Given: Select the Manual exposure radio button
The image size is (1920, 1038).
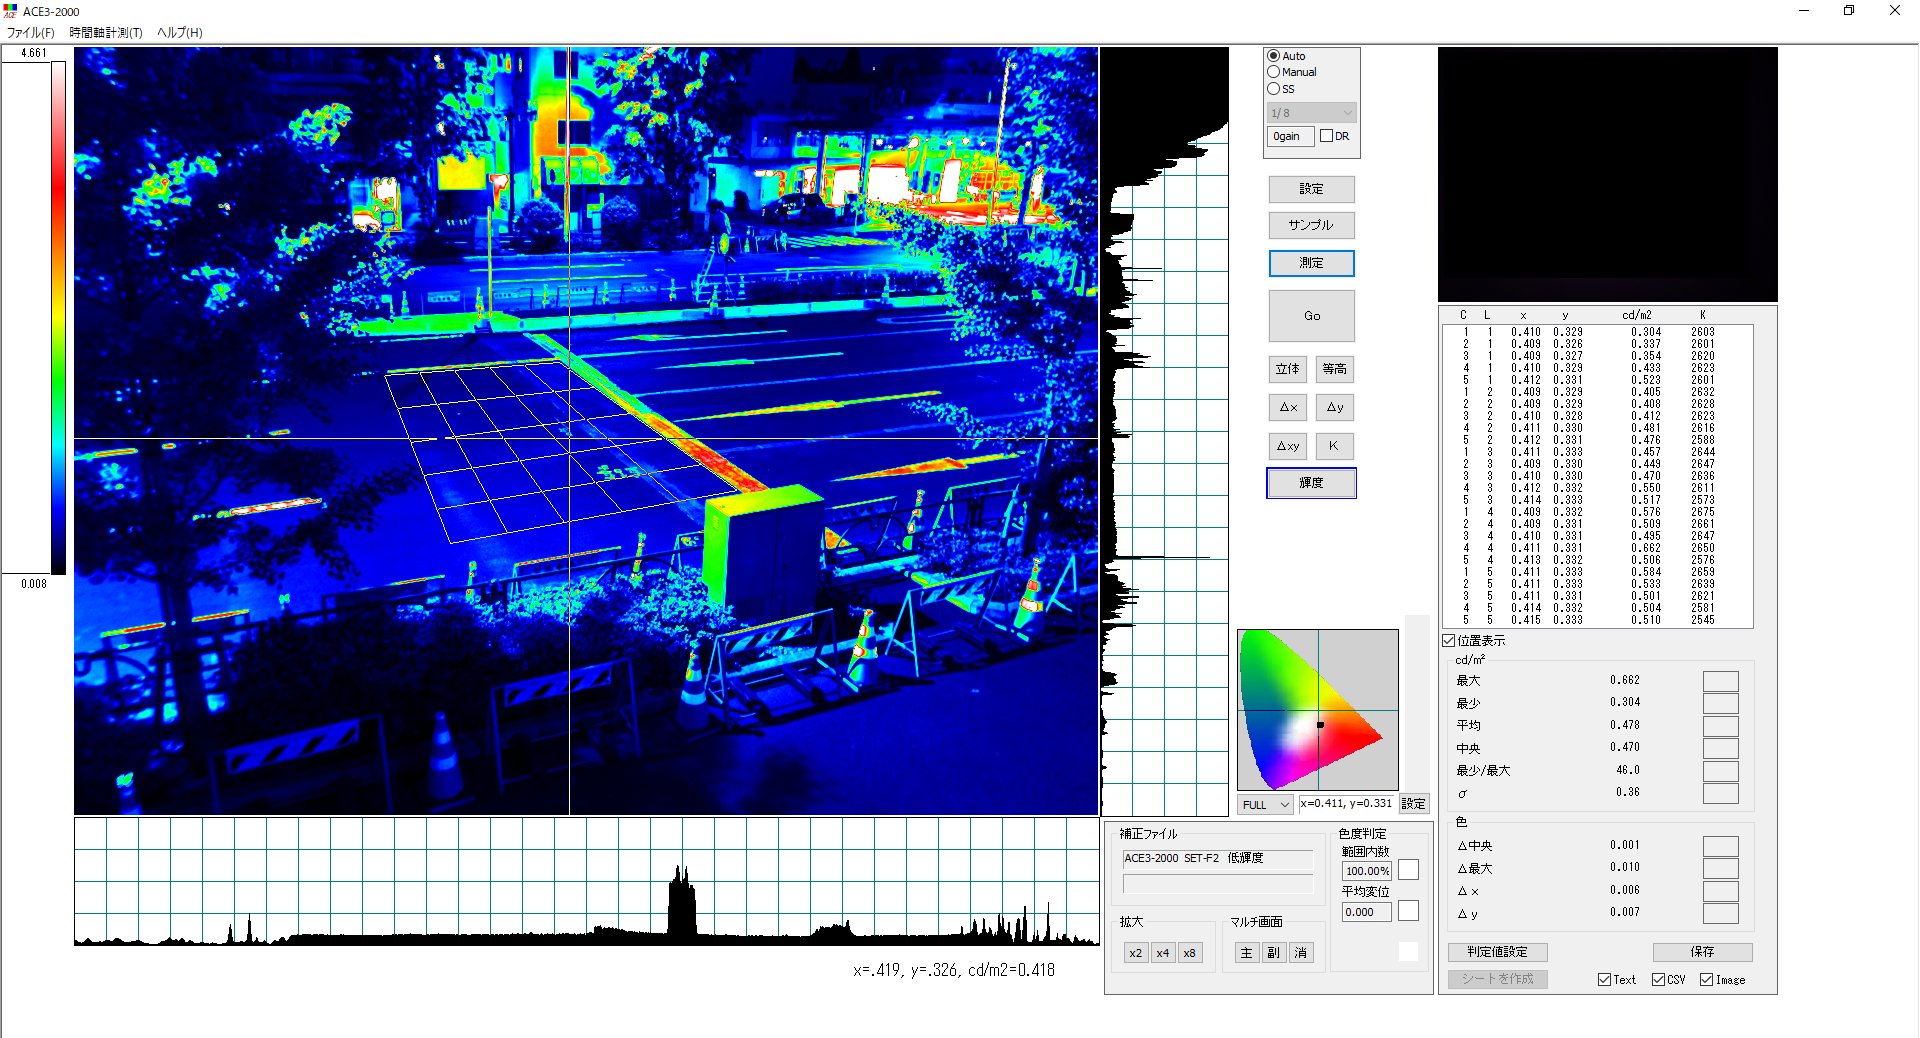Looking at the screenshot, I should 1274,72.
